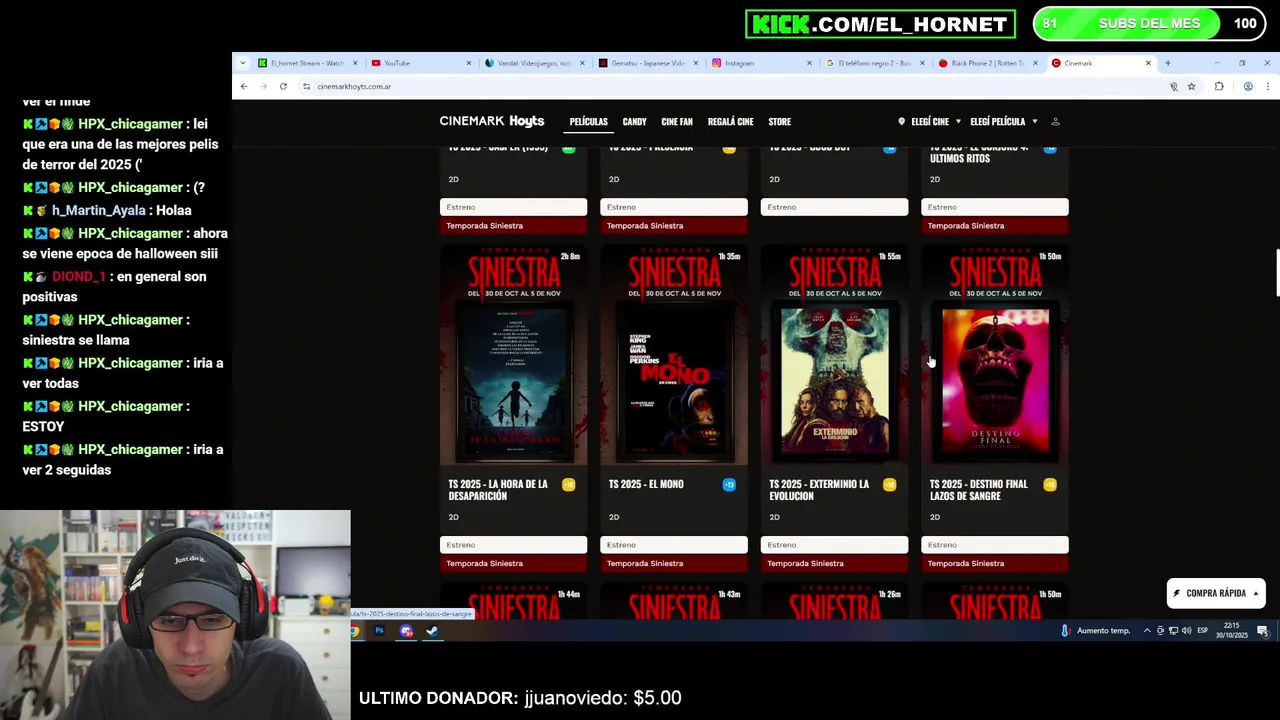Open the El Mono movie poster
The width and height of the screenshot is (1280, 720).
pyautogui.click(x=674, y=357)
